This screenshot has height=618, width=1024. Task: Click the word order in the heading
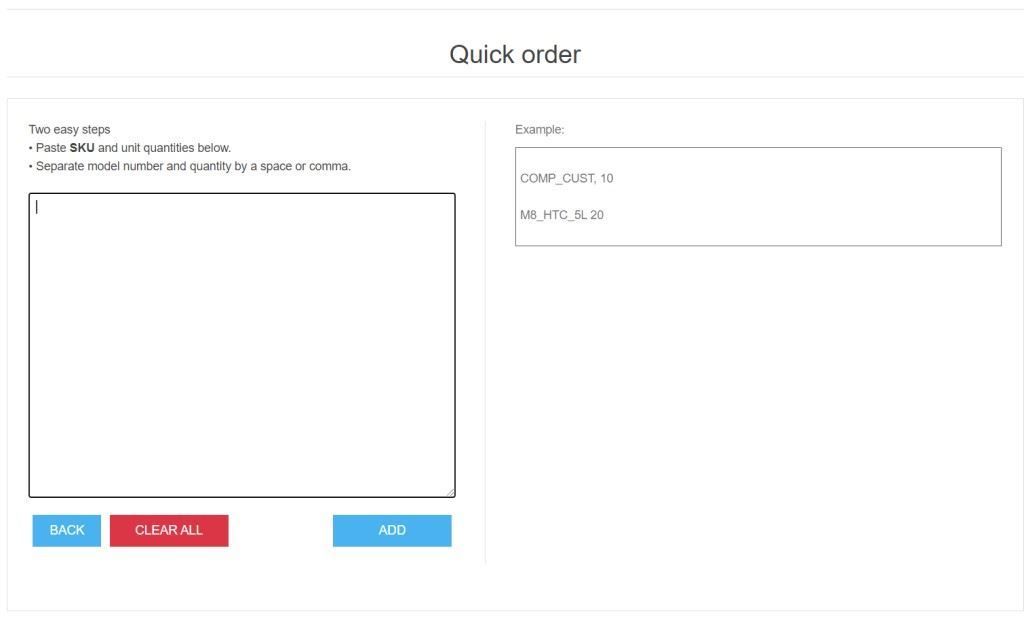point(551,54)
